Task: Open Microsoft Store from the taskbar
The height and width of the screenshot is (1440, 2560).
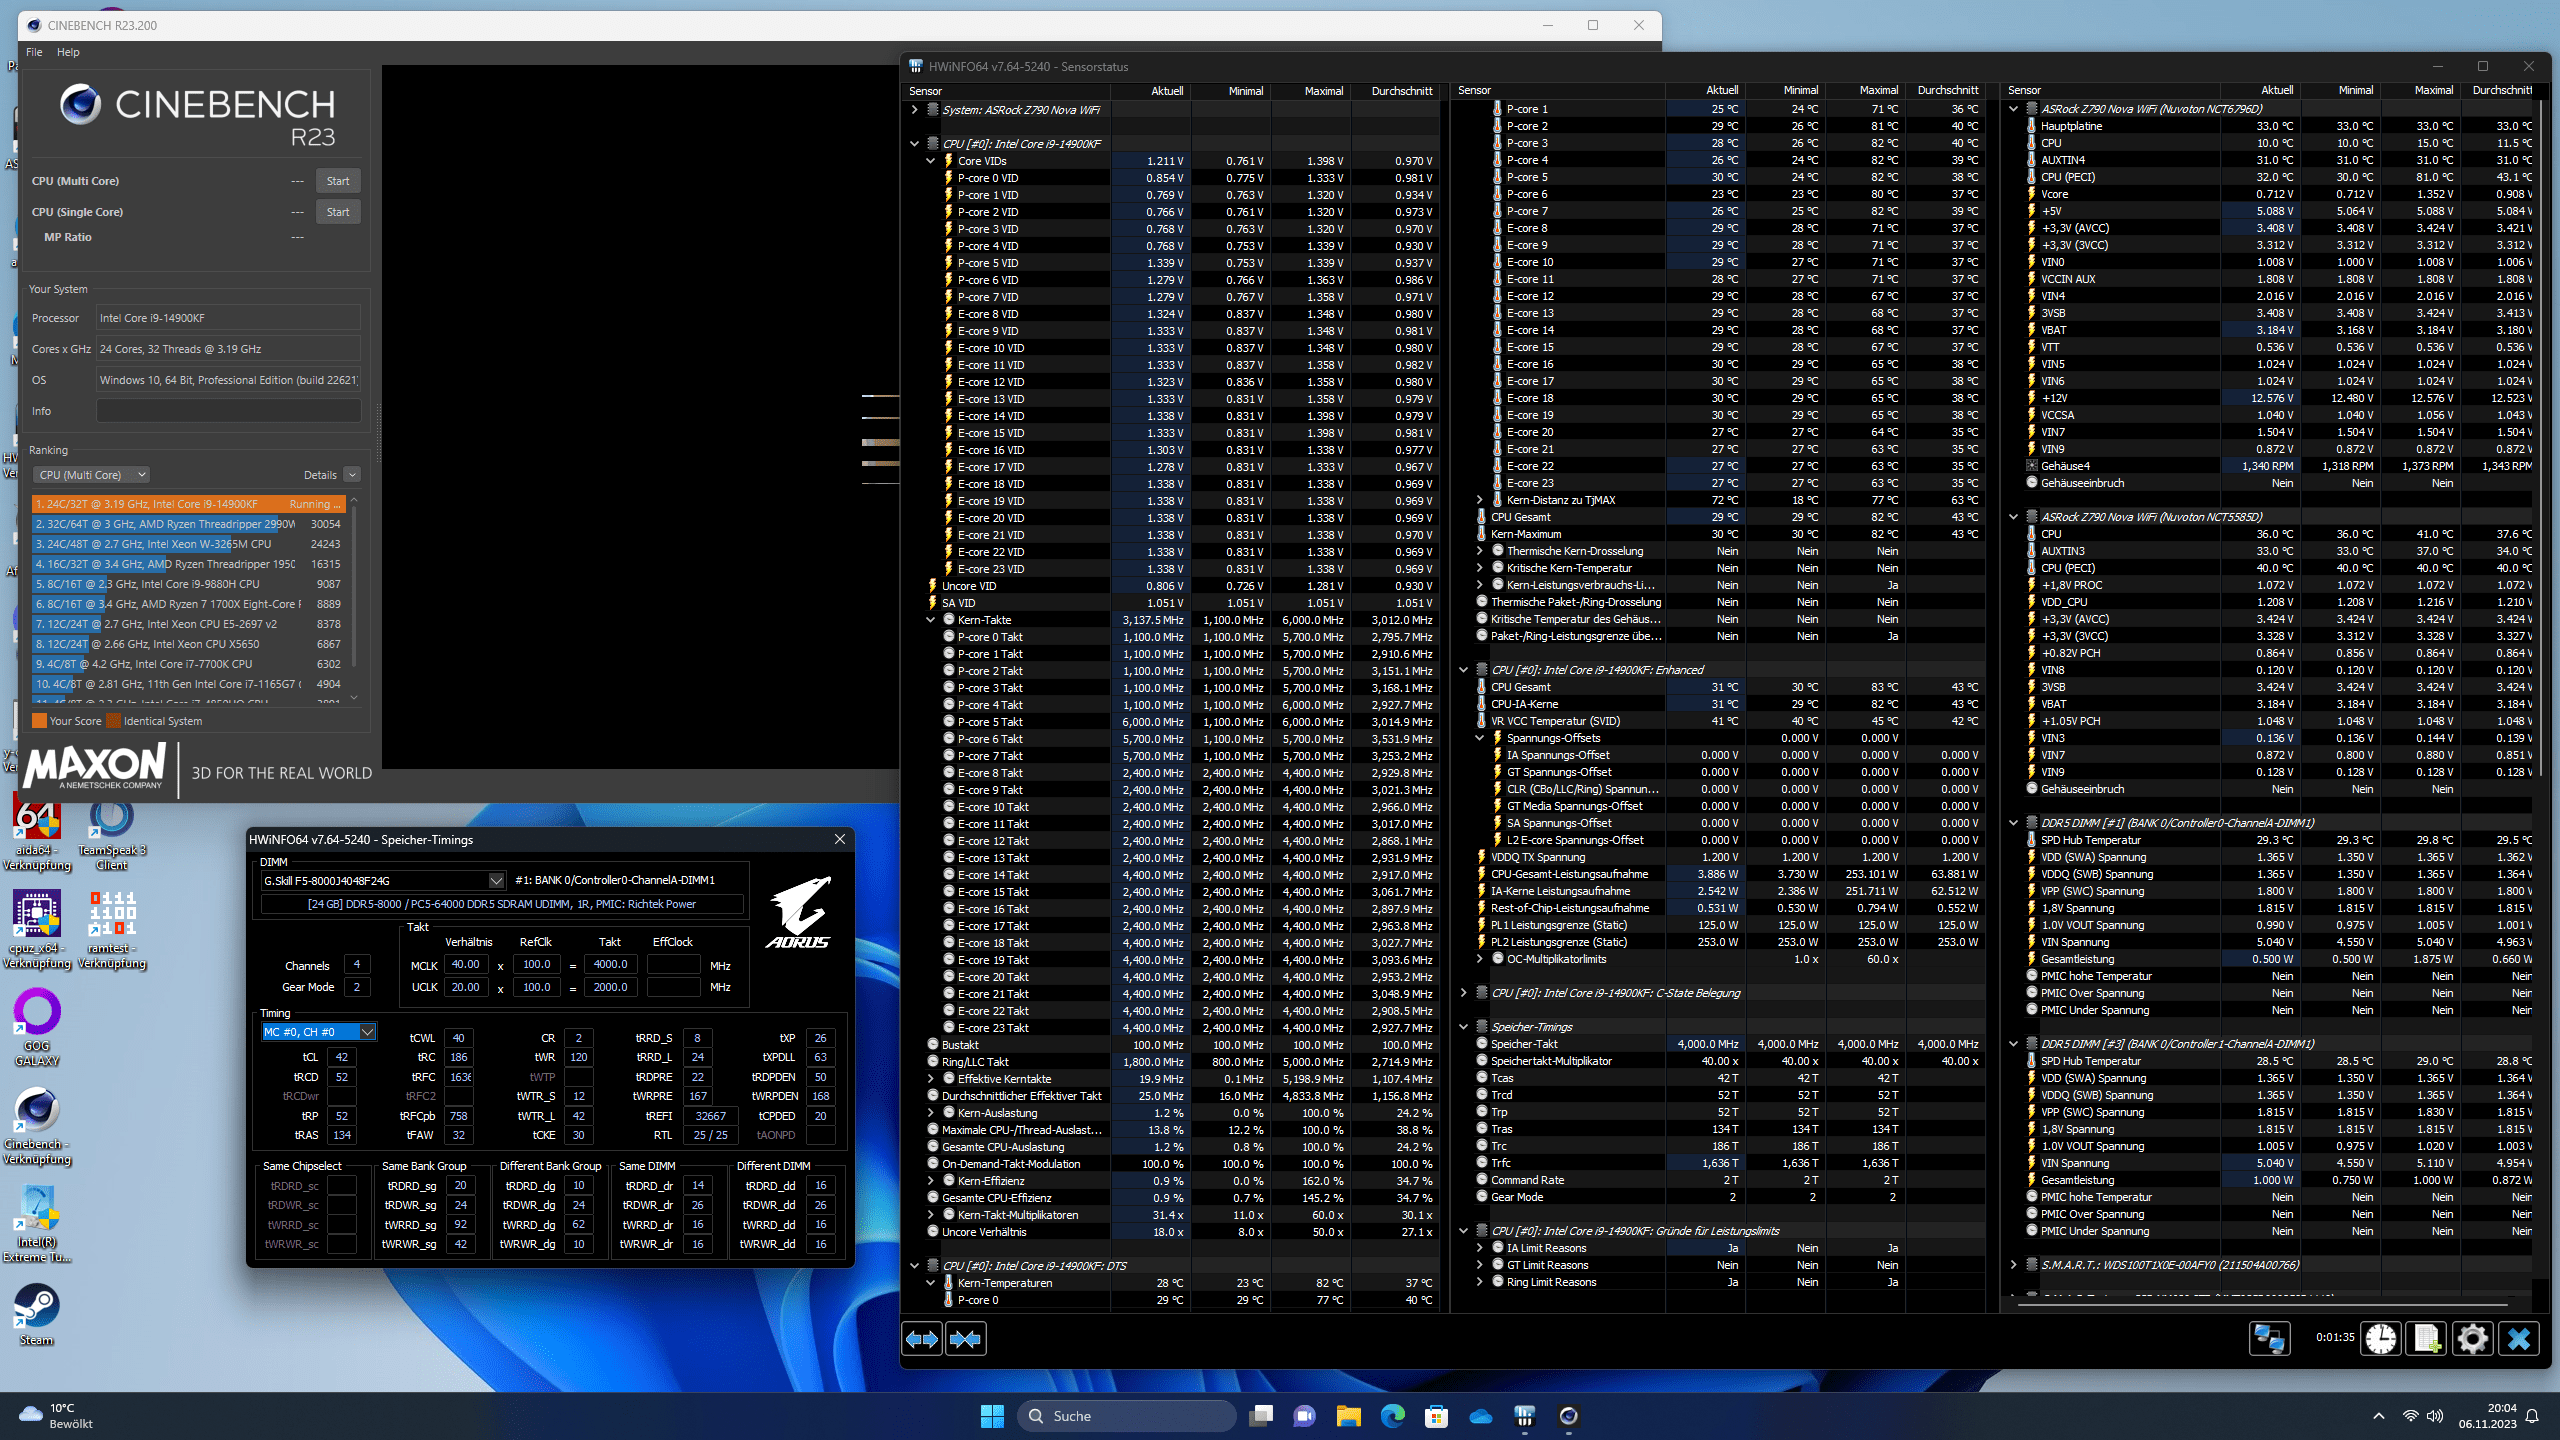Action: [x=1436, y=1416]
